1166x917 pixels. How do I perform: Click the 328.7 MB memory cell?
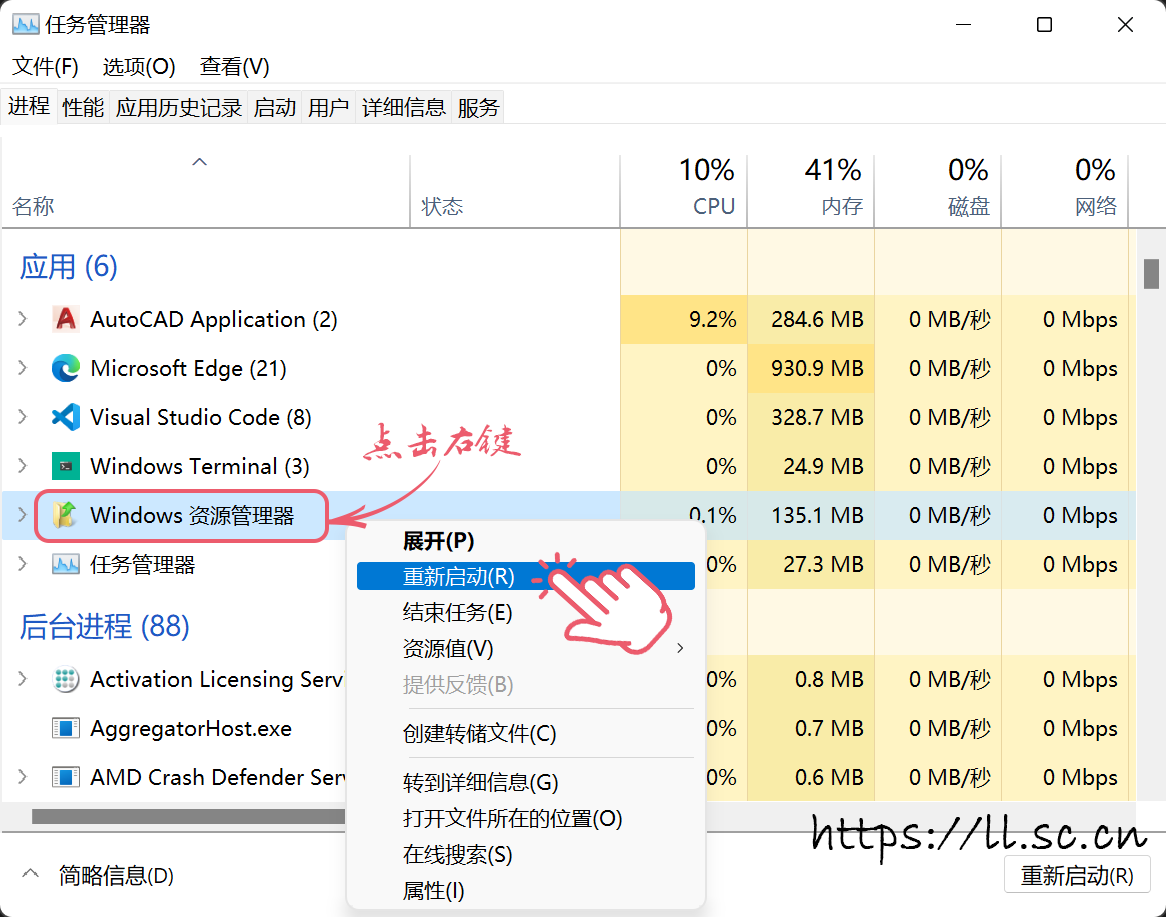tap(811, 417)
